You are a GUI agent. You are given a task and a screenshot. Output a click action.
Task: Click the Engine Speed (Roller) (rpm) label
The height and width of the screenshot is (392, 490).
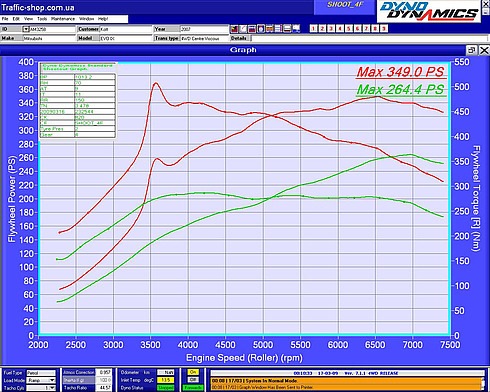pos(244,358)
